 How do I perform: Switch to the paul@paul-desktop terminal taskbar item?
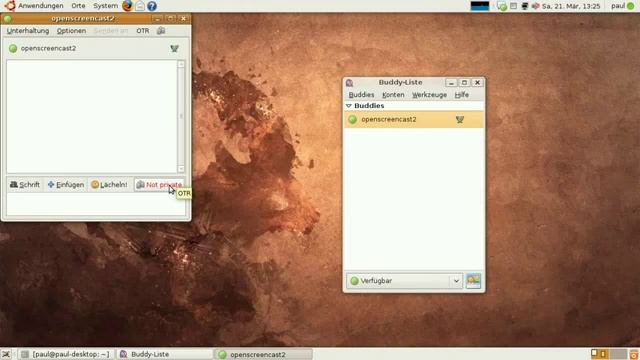(67, 354)
